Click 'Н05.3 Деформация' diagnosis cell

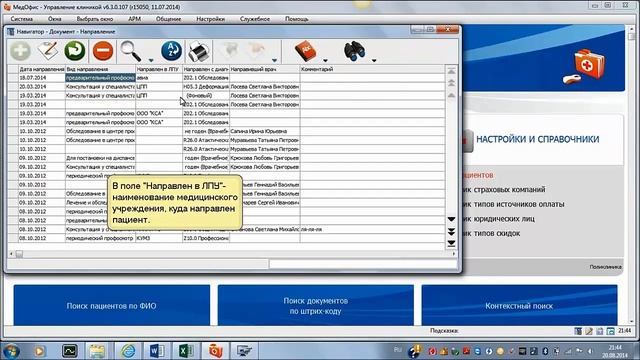point(206,87)
